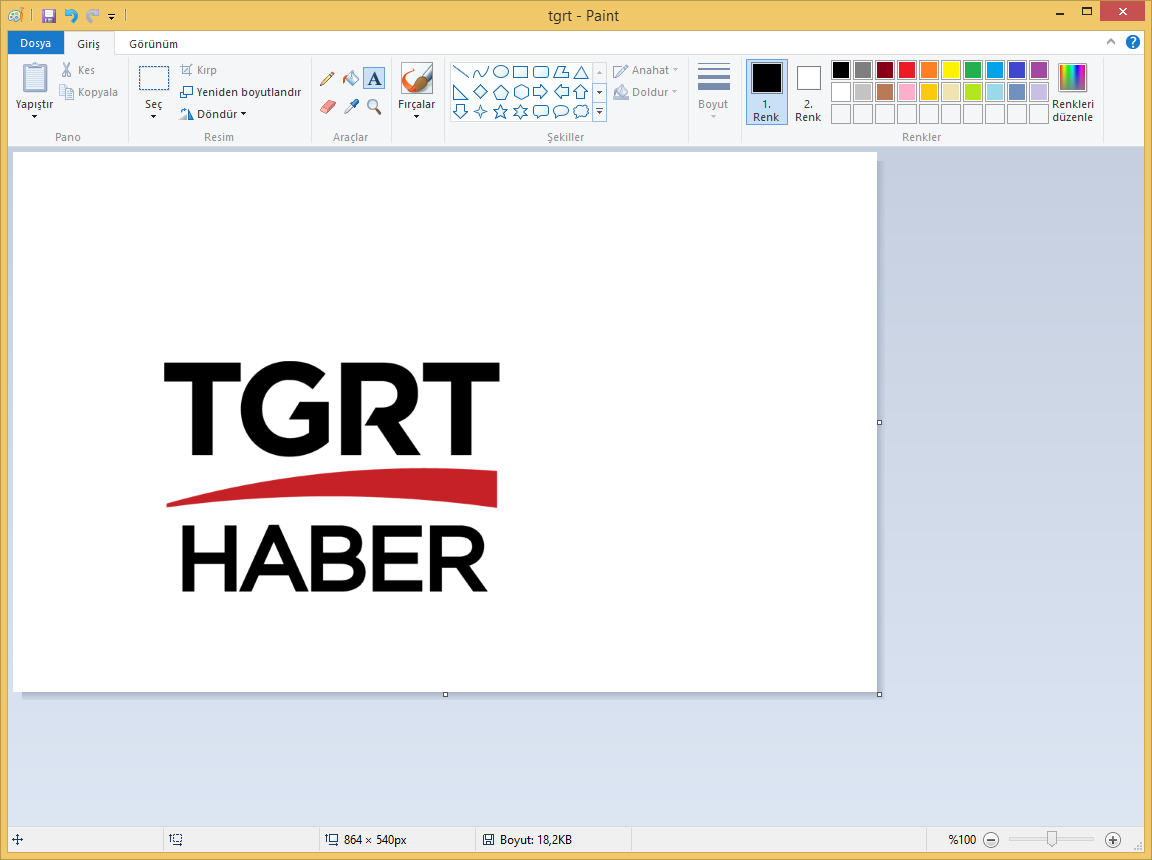The height and width of the screenshot is (860, 1152).
Task: Choose the Oval callout shape
Action: click(561, 112)
